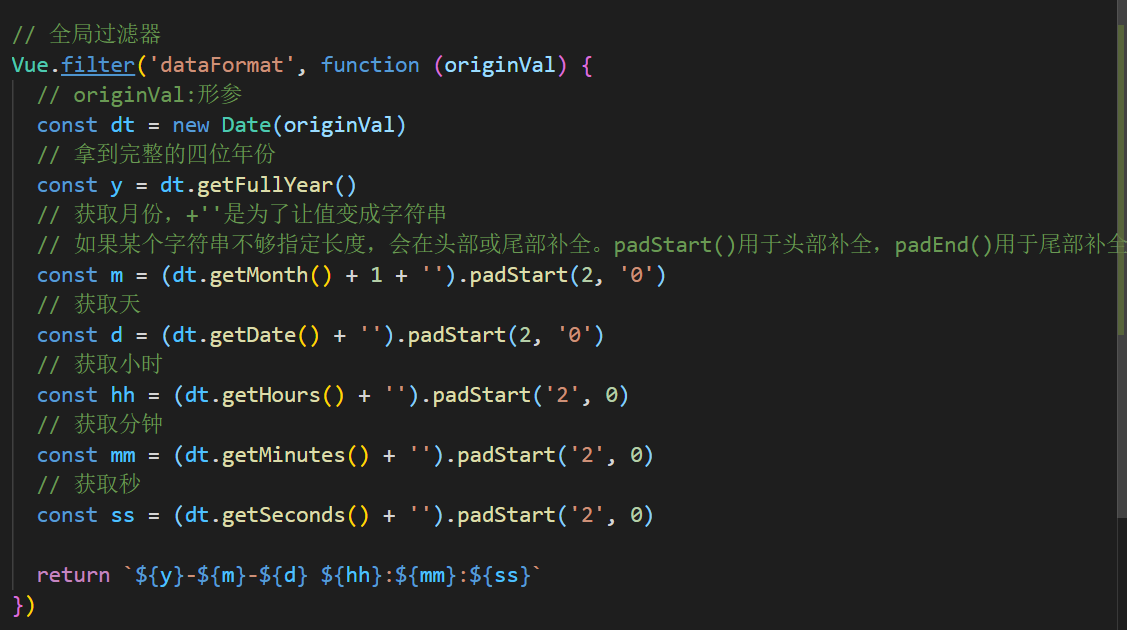Click the 全局过滤器 comment line
Image resolution: width=1127 pixels, height=630 pixels.
coord(86,34)
